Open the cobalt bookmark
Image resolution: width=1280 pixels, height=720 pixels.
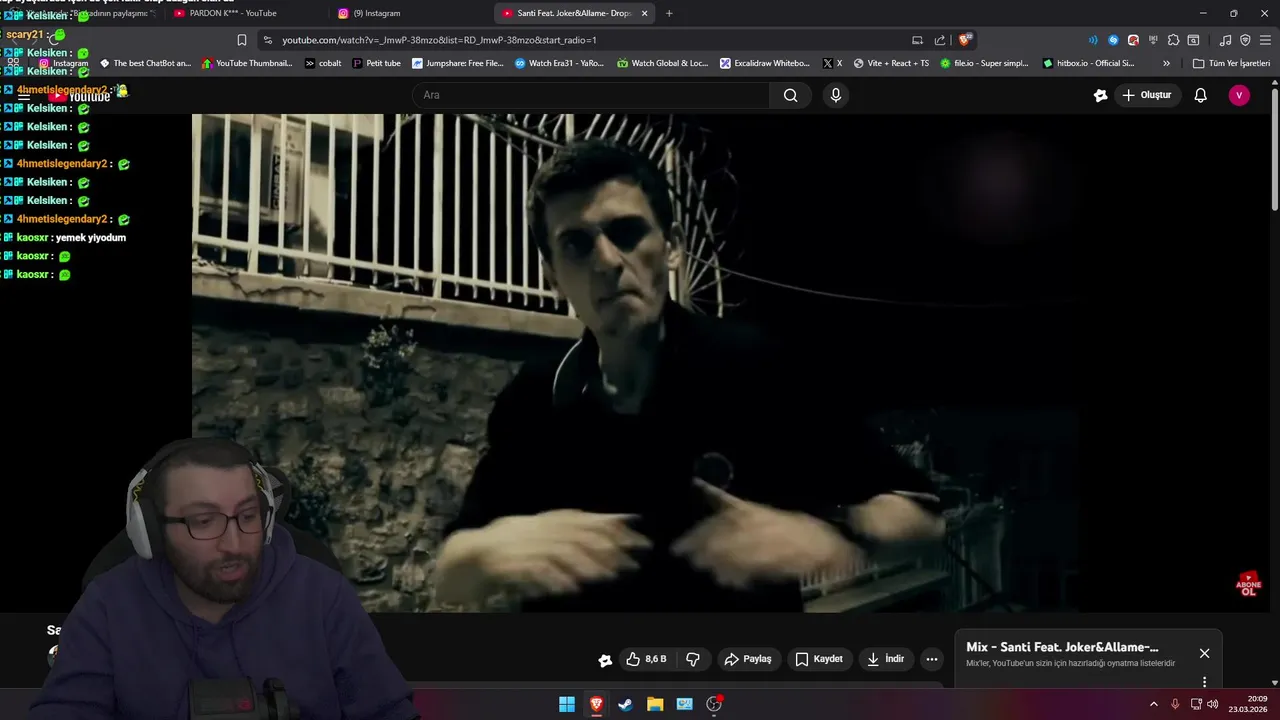click(x=322, y=63)
